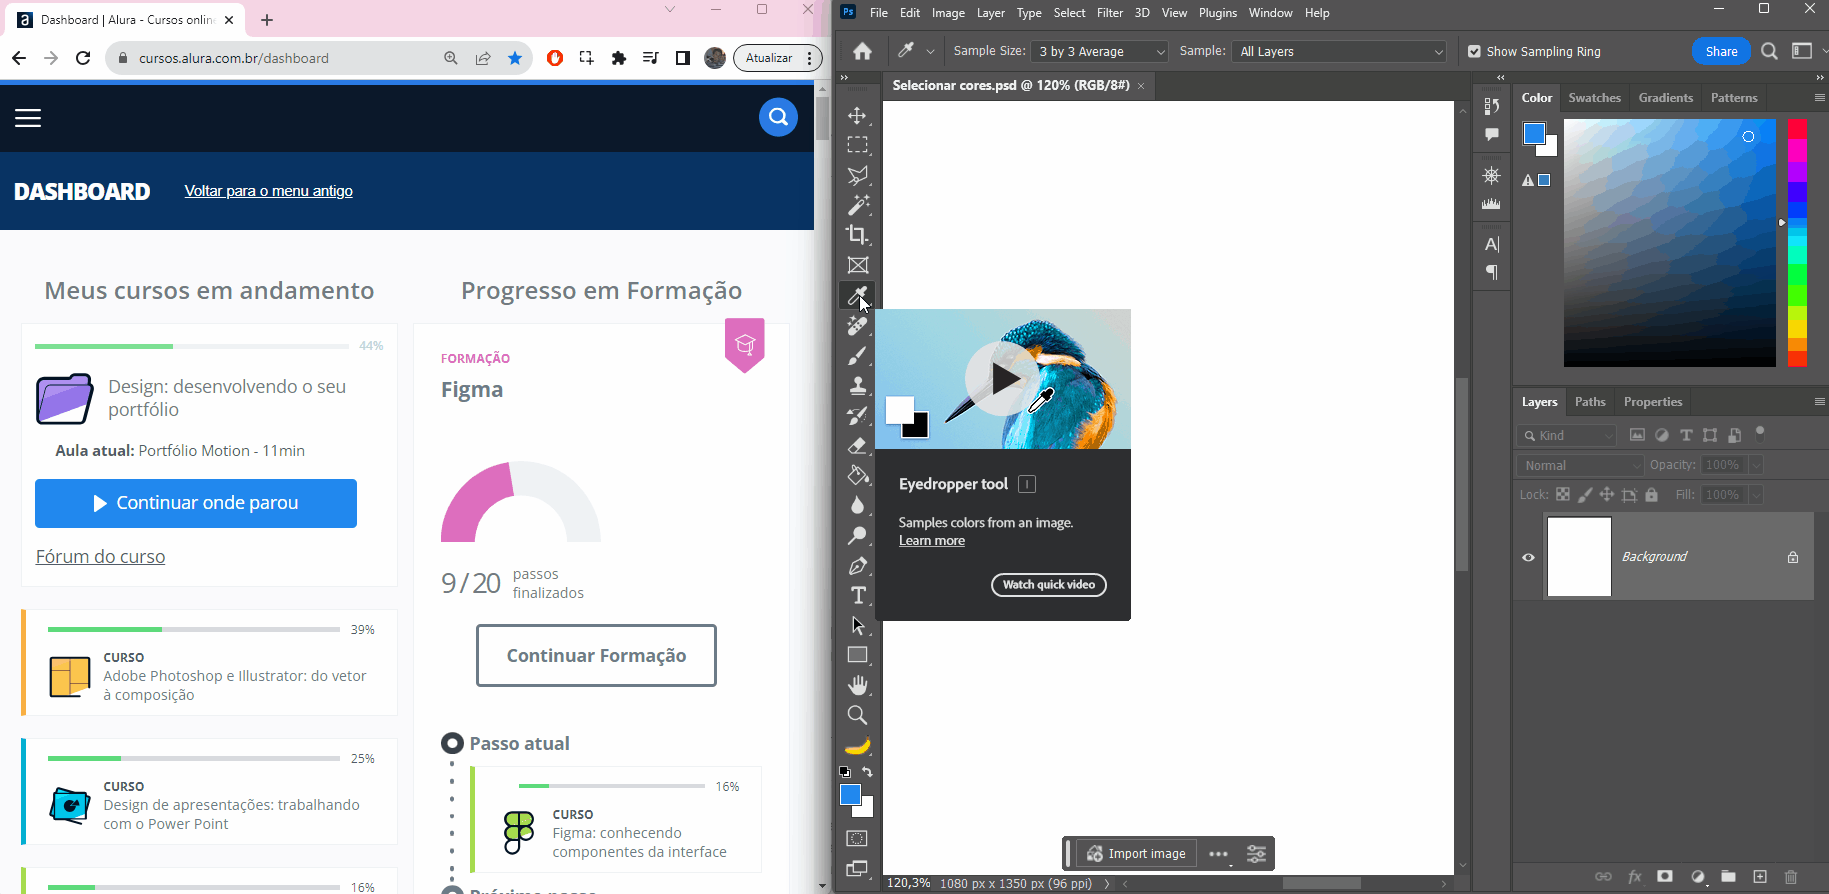Viewport: 1829px width, 894px height.
Task: Select the Crop tool
Action: [x=857, y=235]
